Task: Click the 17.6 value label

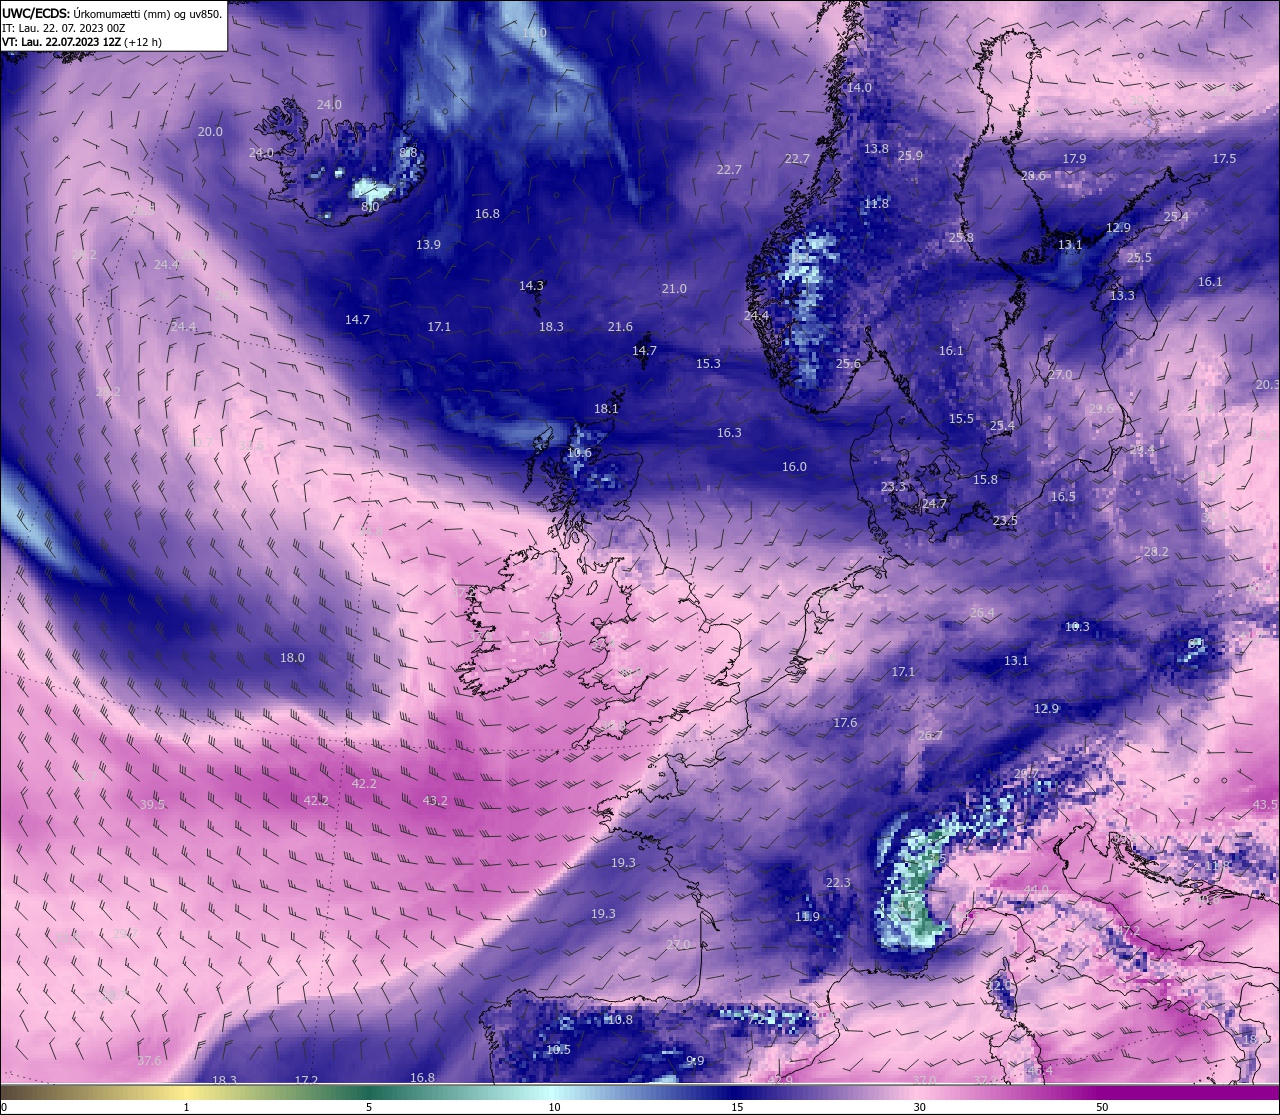Action: (845, 723)
